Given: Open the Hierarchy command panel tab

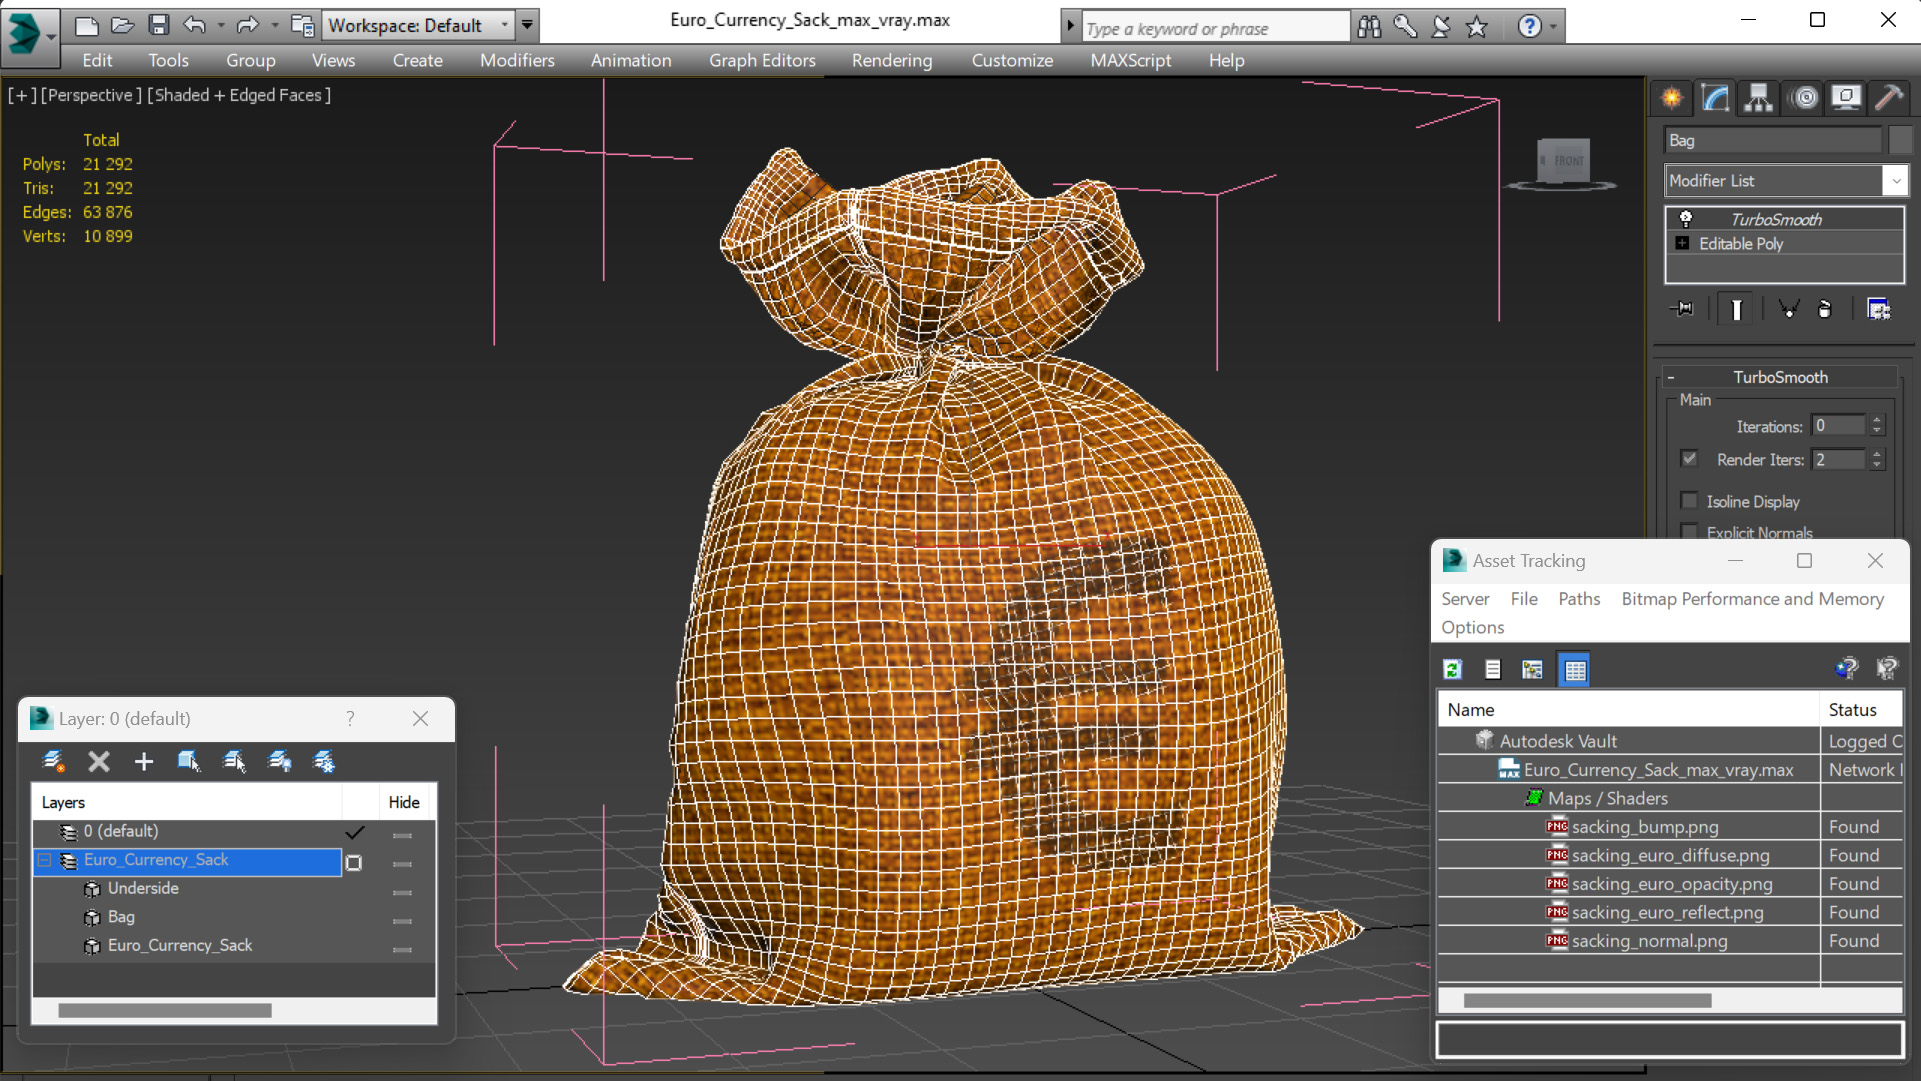Looking at the screenshot, I should point(1758,97).
